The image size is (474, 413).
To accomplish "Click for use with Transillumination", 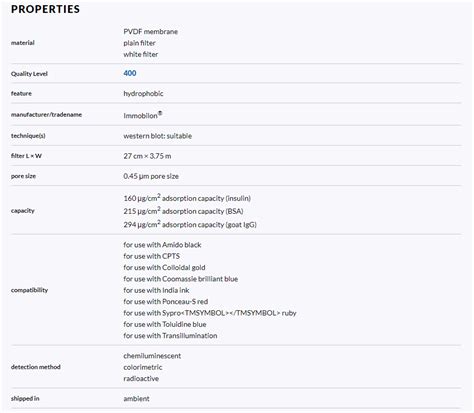I will [x=170, y=336].
